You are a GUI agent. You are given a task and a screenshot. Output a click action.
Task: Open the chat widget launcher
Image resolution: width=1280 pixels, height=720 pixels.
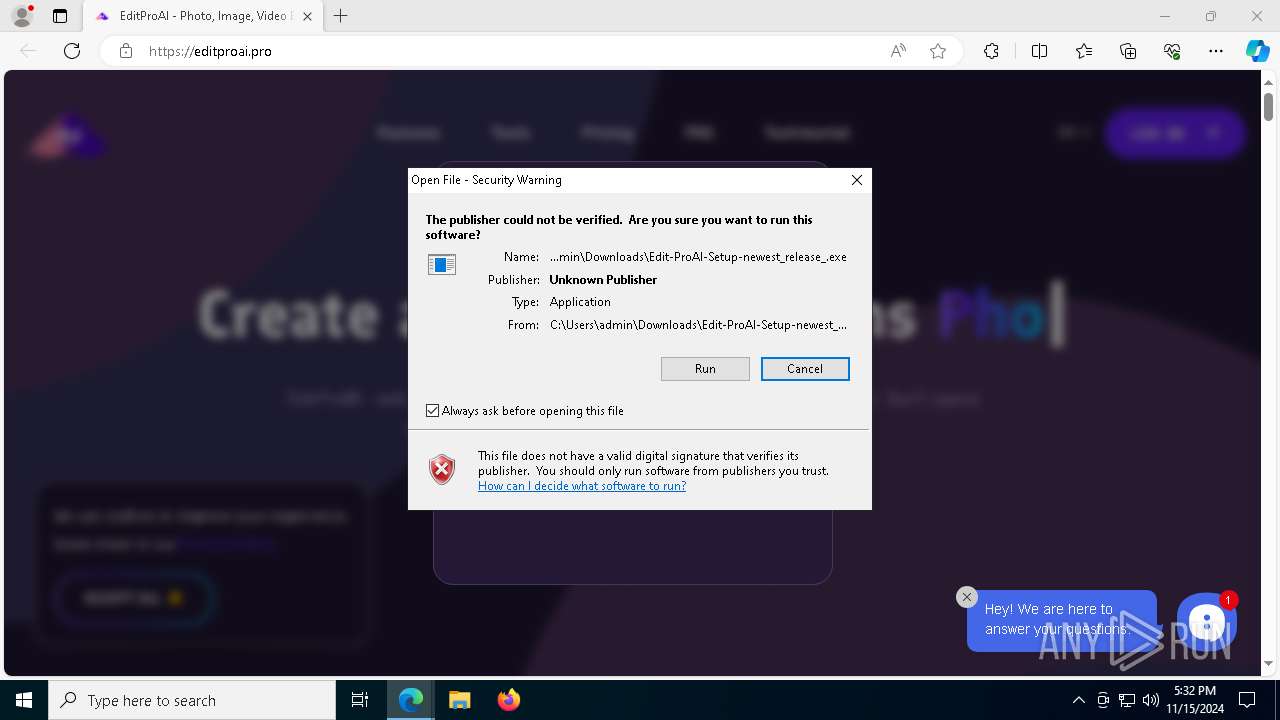pos(1207,623)
